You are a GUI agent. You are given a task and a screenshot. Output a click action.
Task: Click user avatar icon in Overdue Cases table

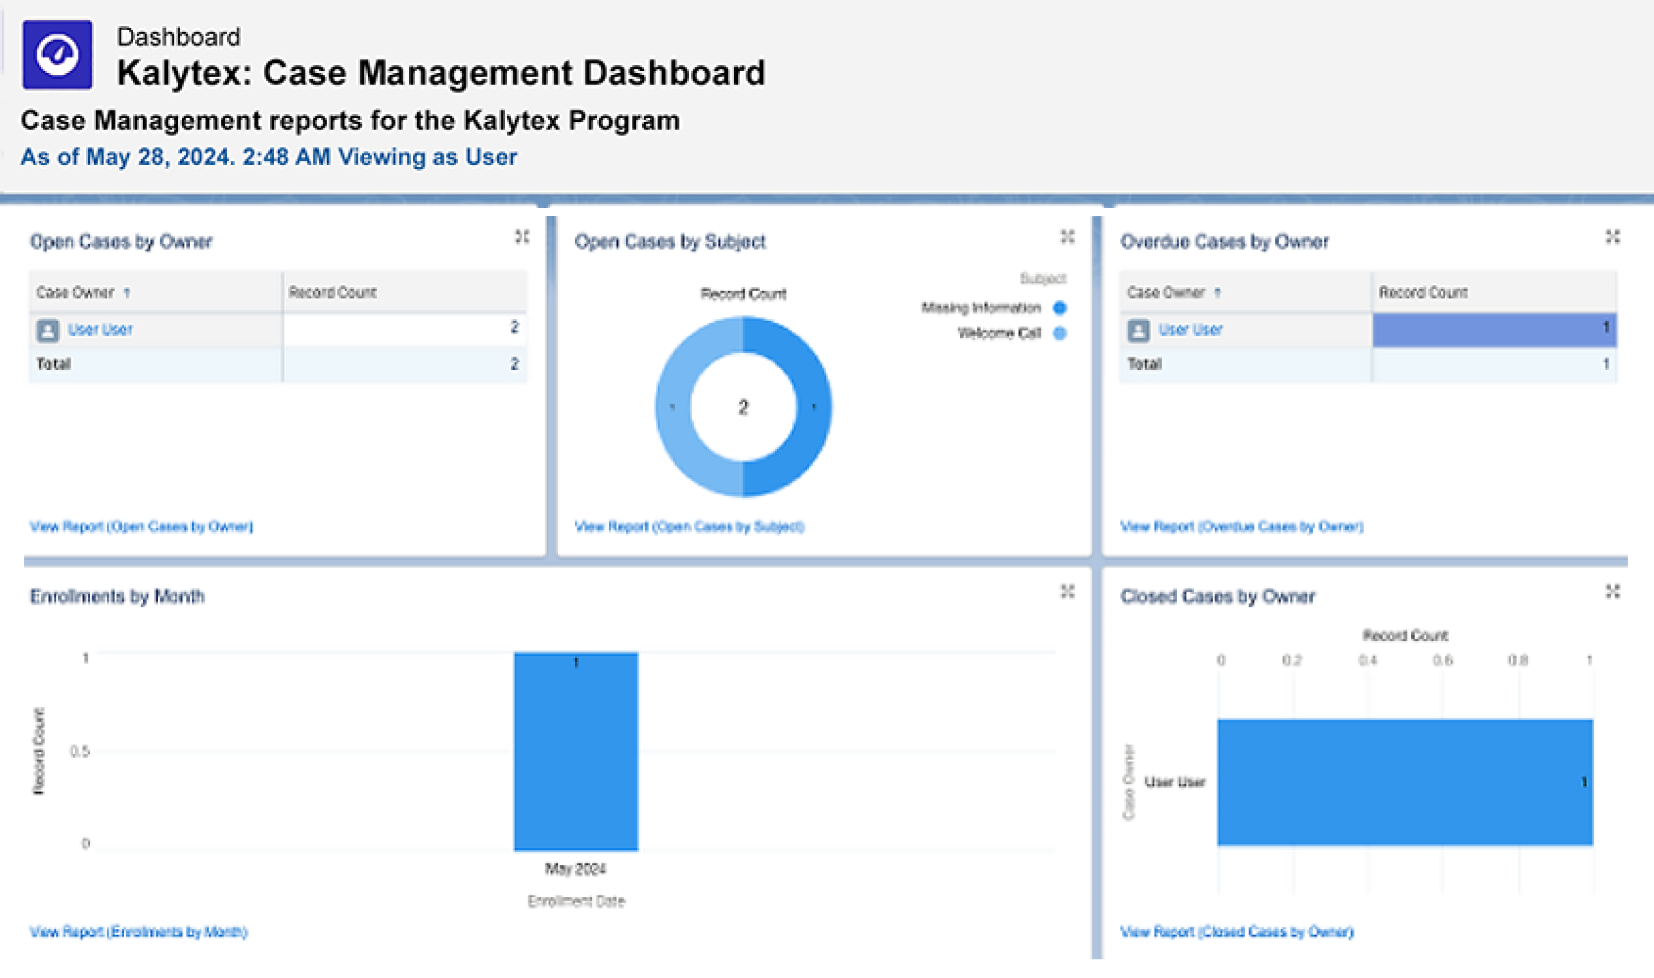pos(1138,330)
